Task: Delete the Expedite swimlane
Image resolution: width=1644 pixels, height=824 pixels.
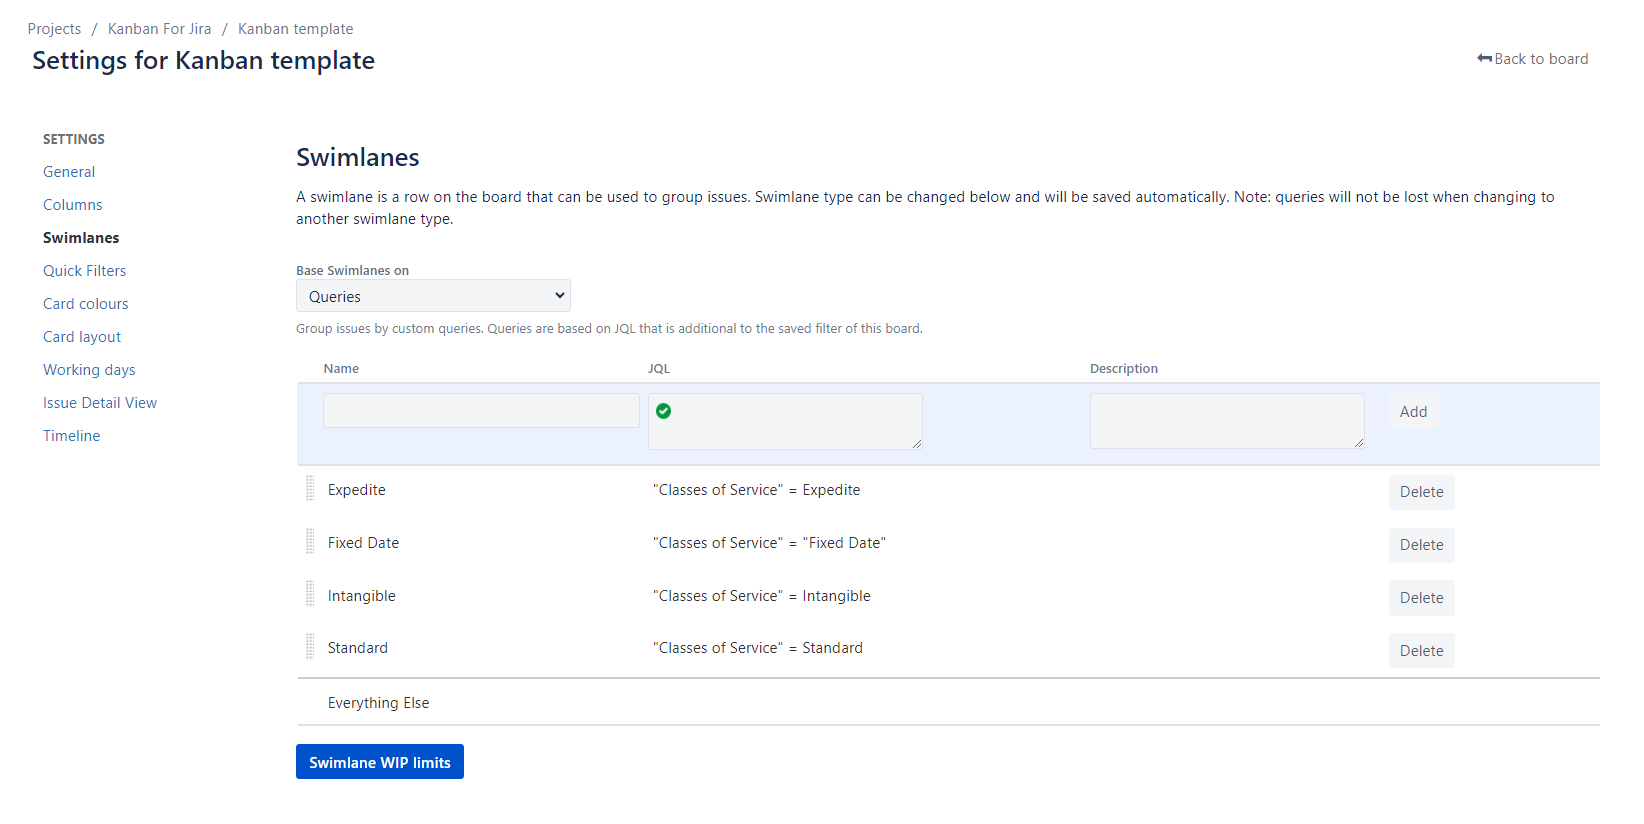Action: click(x=1421, y=492)
